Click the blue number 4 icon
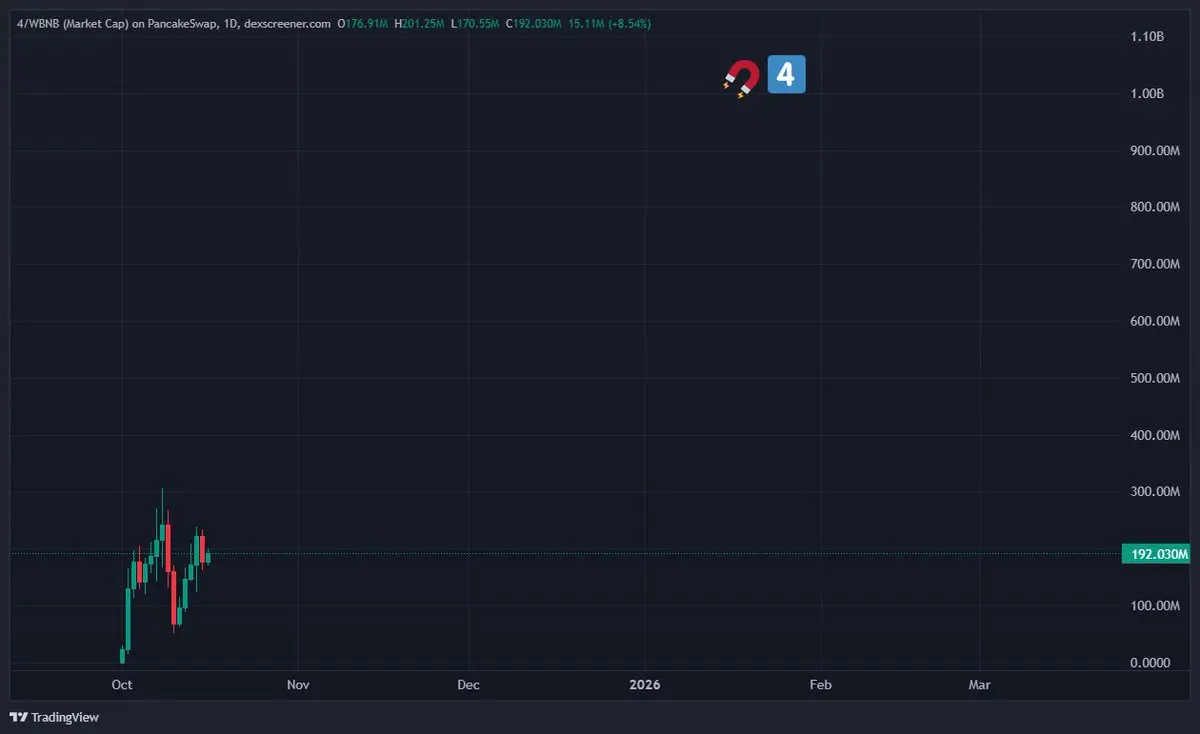The width and height of the screenshot is (1200, 734). coord(786,75)
